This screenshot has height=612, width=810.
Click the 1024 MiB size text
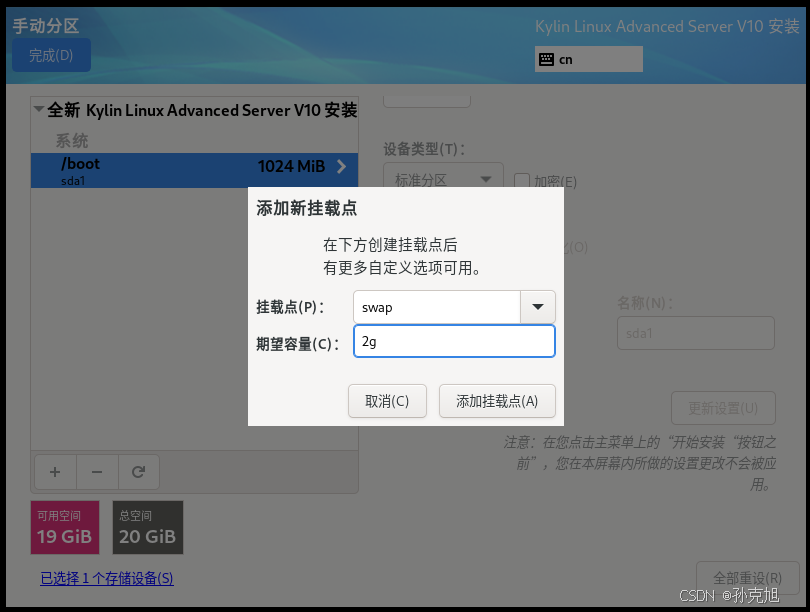tap(291, 166)
